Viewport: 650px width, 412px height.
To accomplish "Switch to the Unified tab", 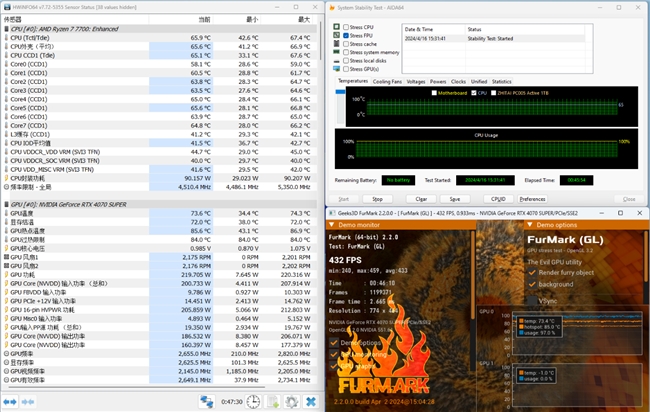I will (x=479, y=82).
